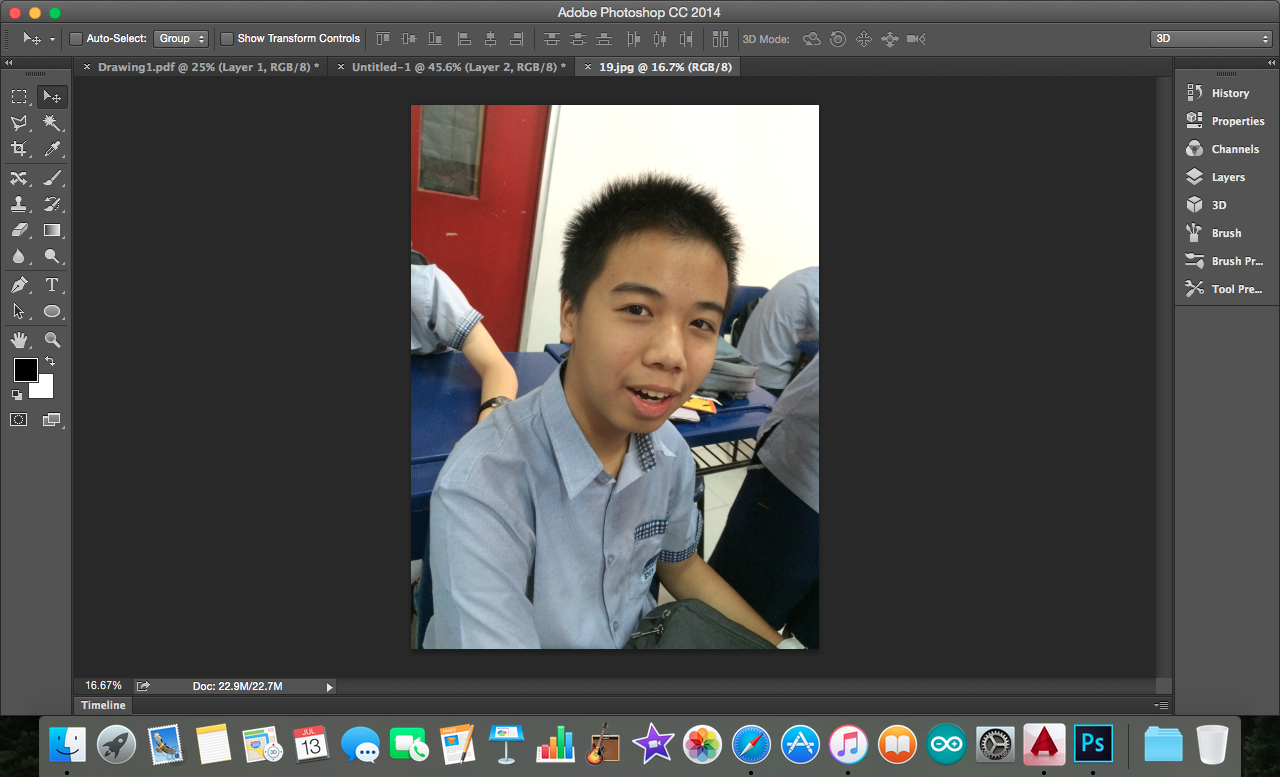Select the Path Selection tool
The height and width of the screenshot is (777, 1280).
19,311
